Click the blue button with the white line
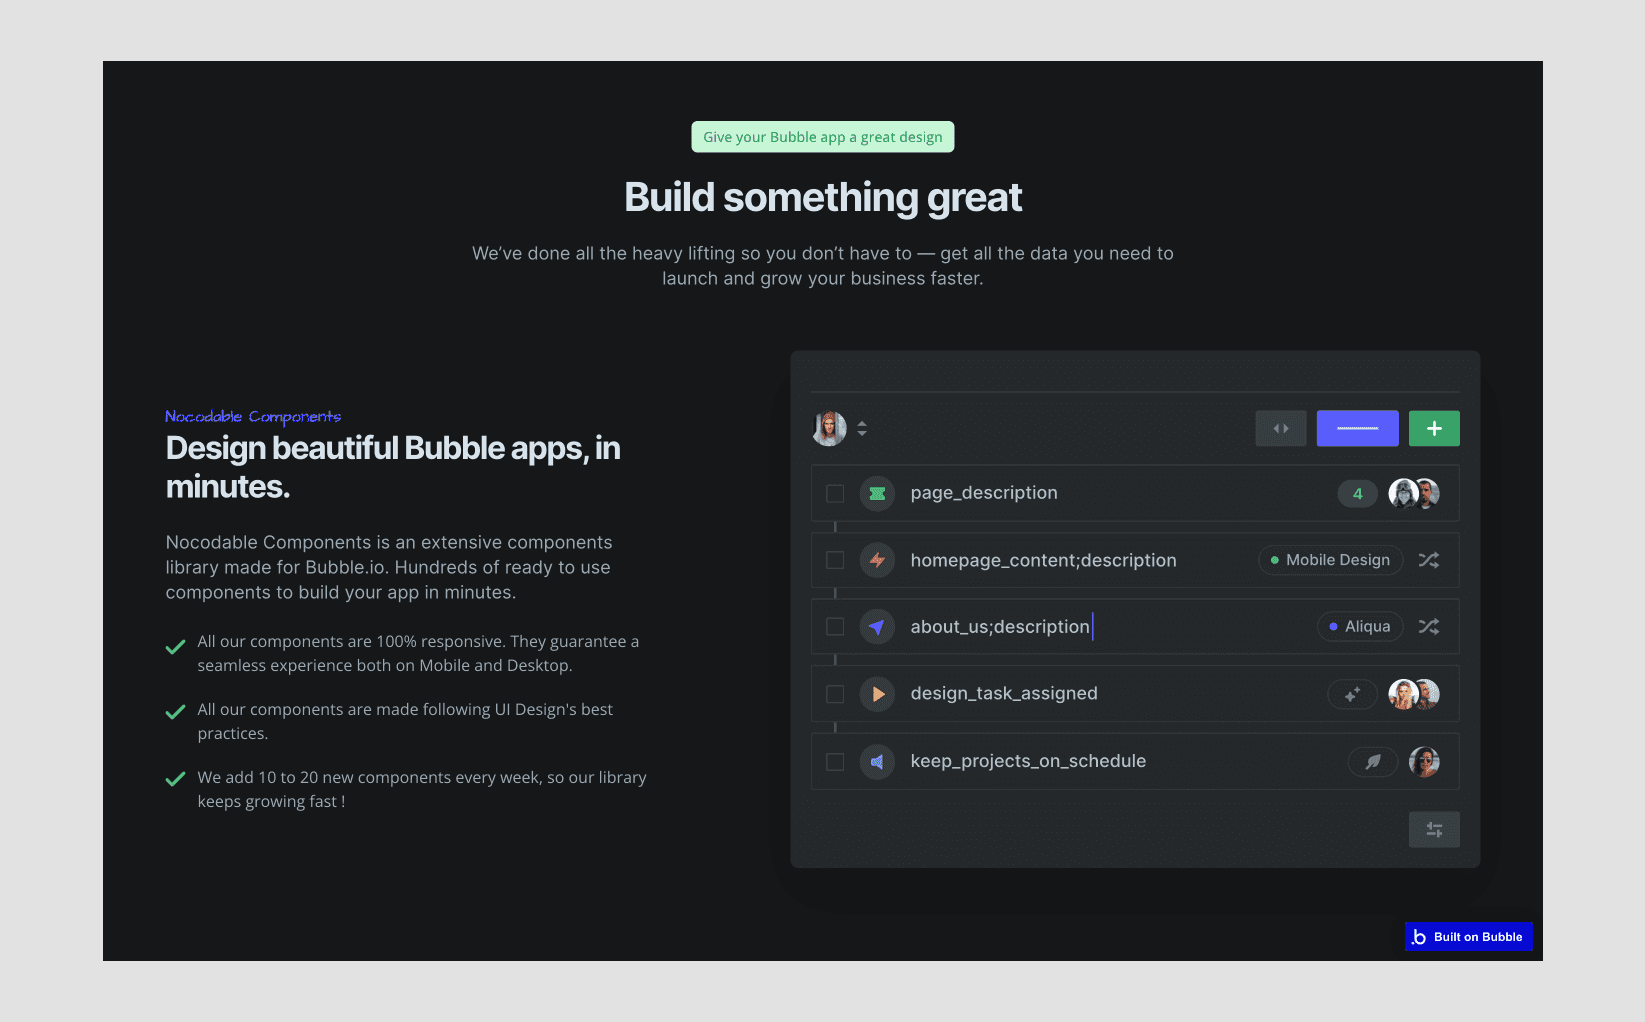Viewport: 1645px width, 1022px height. pyautogui.click(x=1357, y=429)
